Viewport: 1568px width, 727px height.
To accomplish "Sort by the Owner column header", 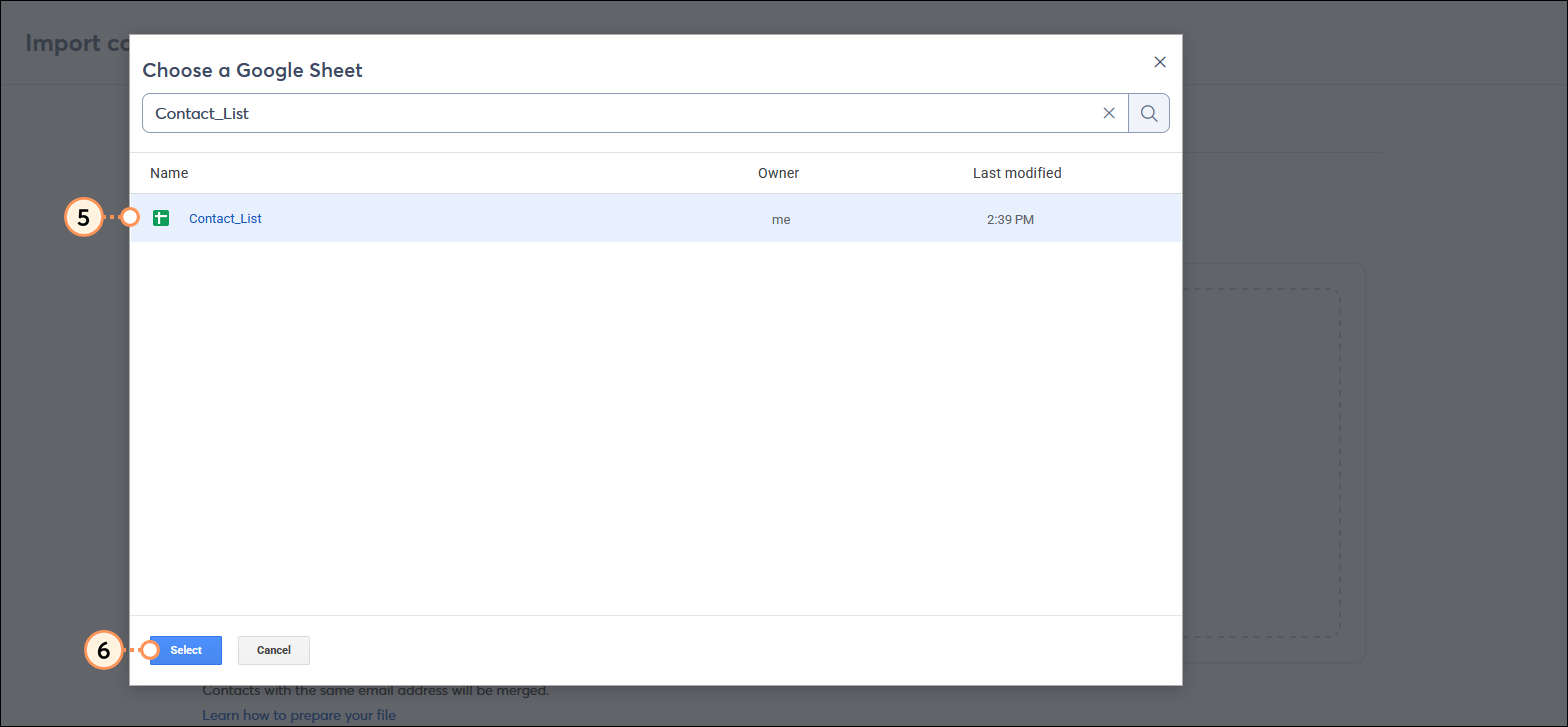I will tap(778, 173).
